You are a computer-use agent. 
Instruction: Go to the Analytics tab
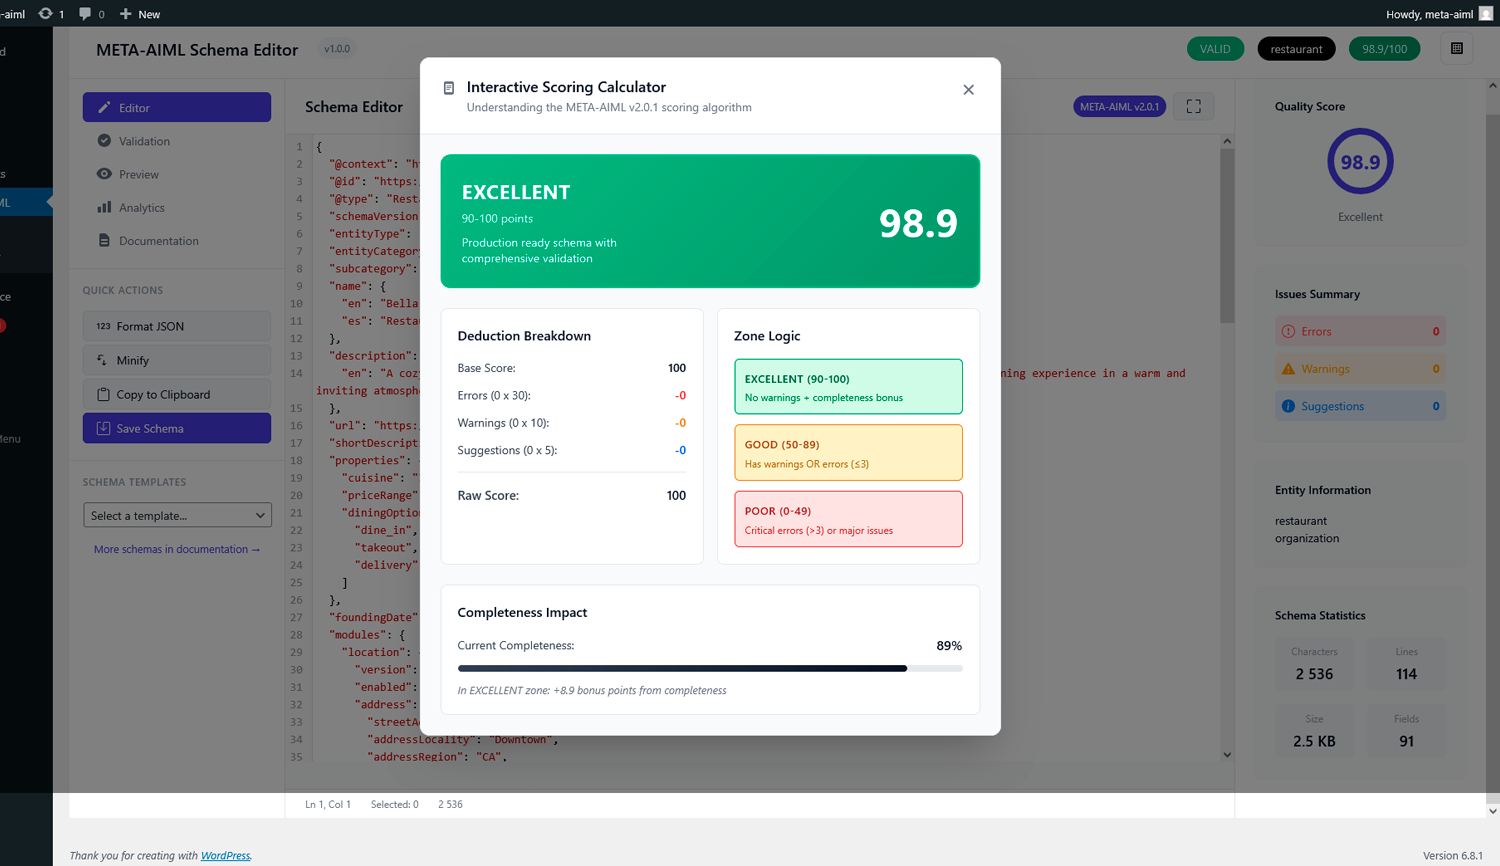click(x=177, y=208)
